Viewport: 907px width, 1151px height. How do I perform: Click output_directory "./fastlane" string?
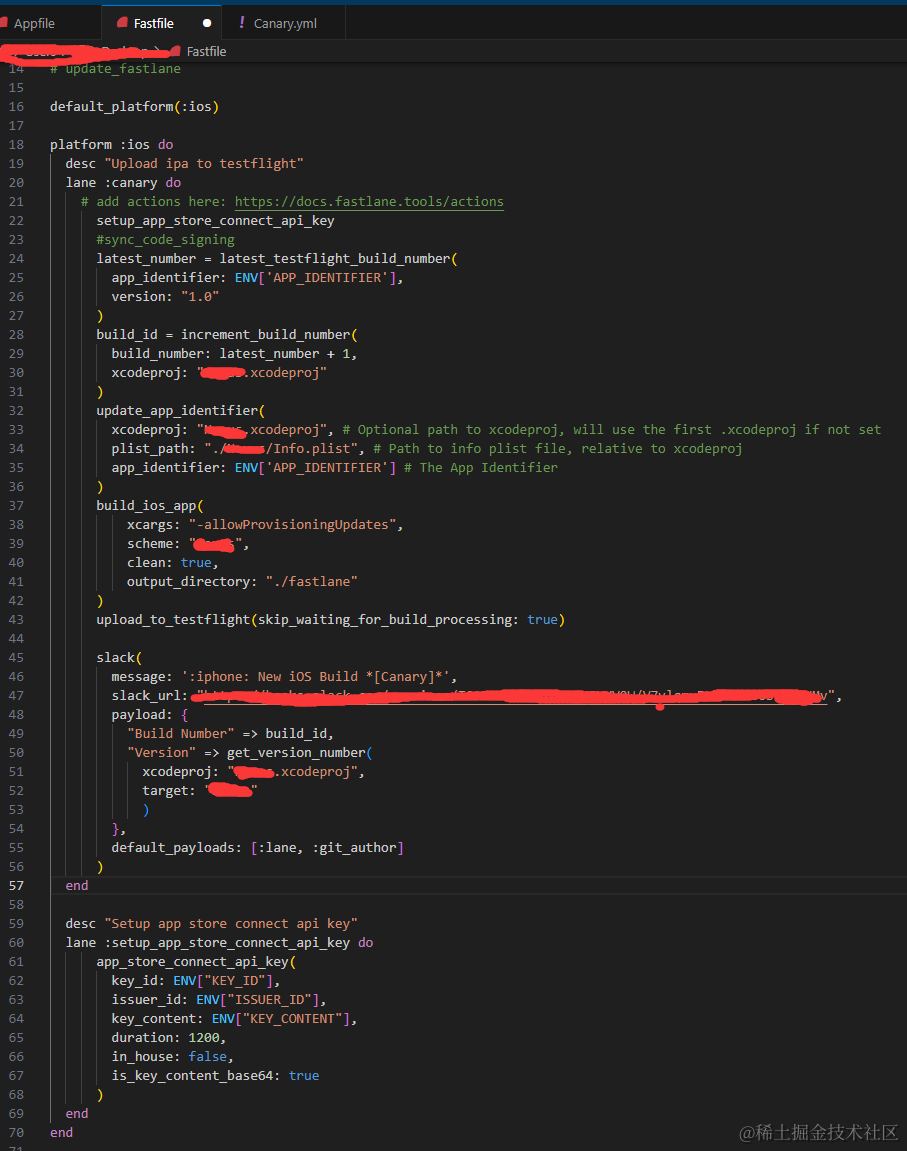tap(311, 581)
